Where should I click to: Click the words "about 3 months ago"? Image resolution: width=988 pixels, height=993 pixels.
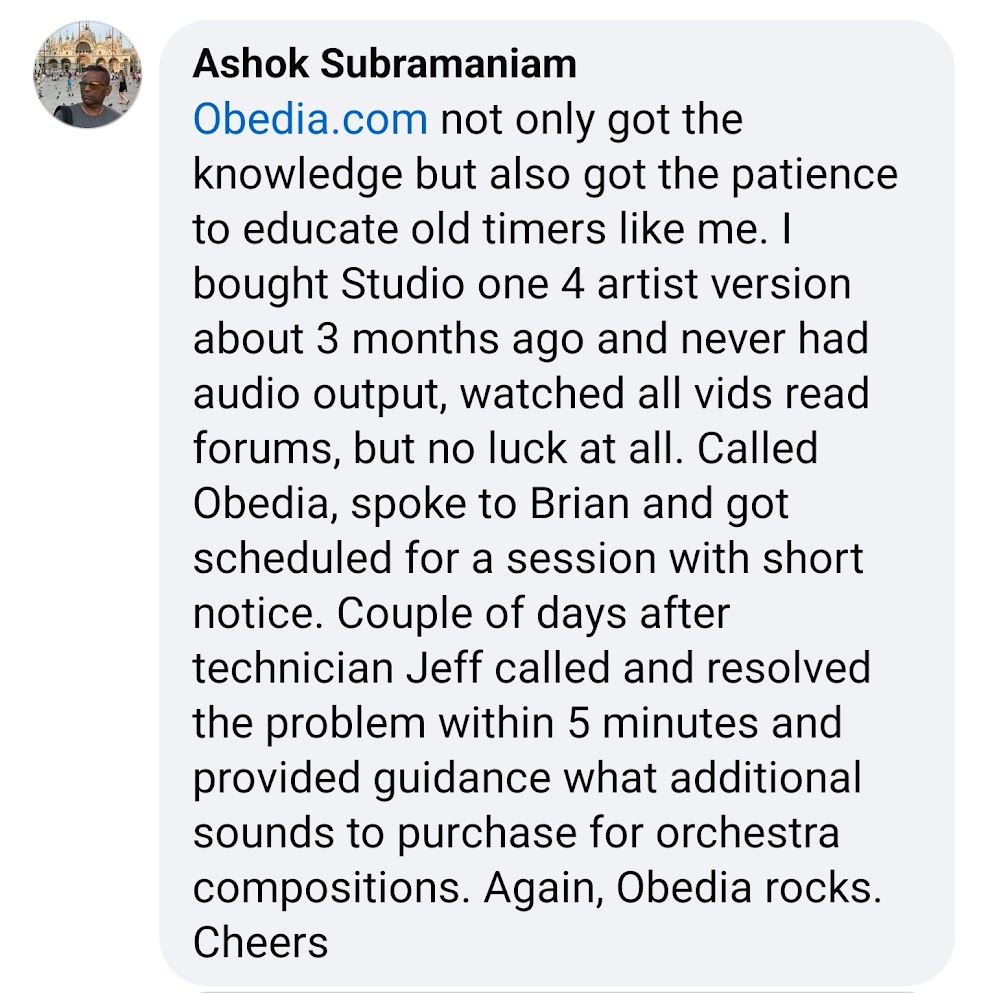click(x=388, y=339)
